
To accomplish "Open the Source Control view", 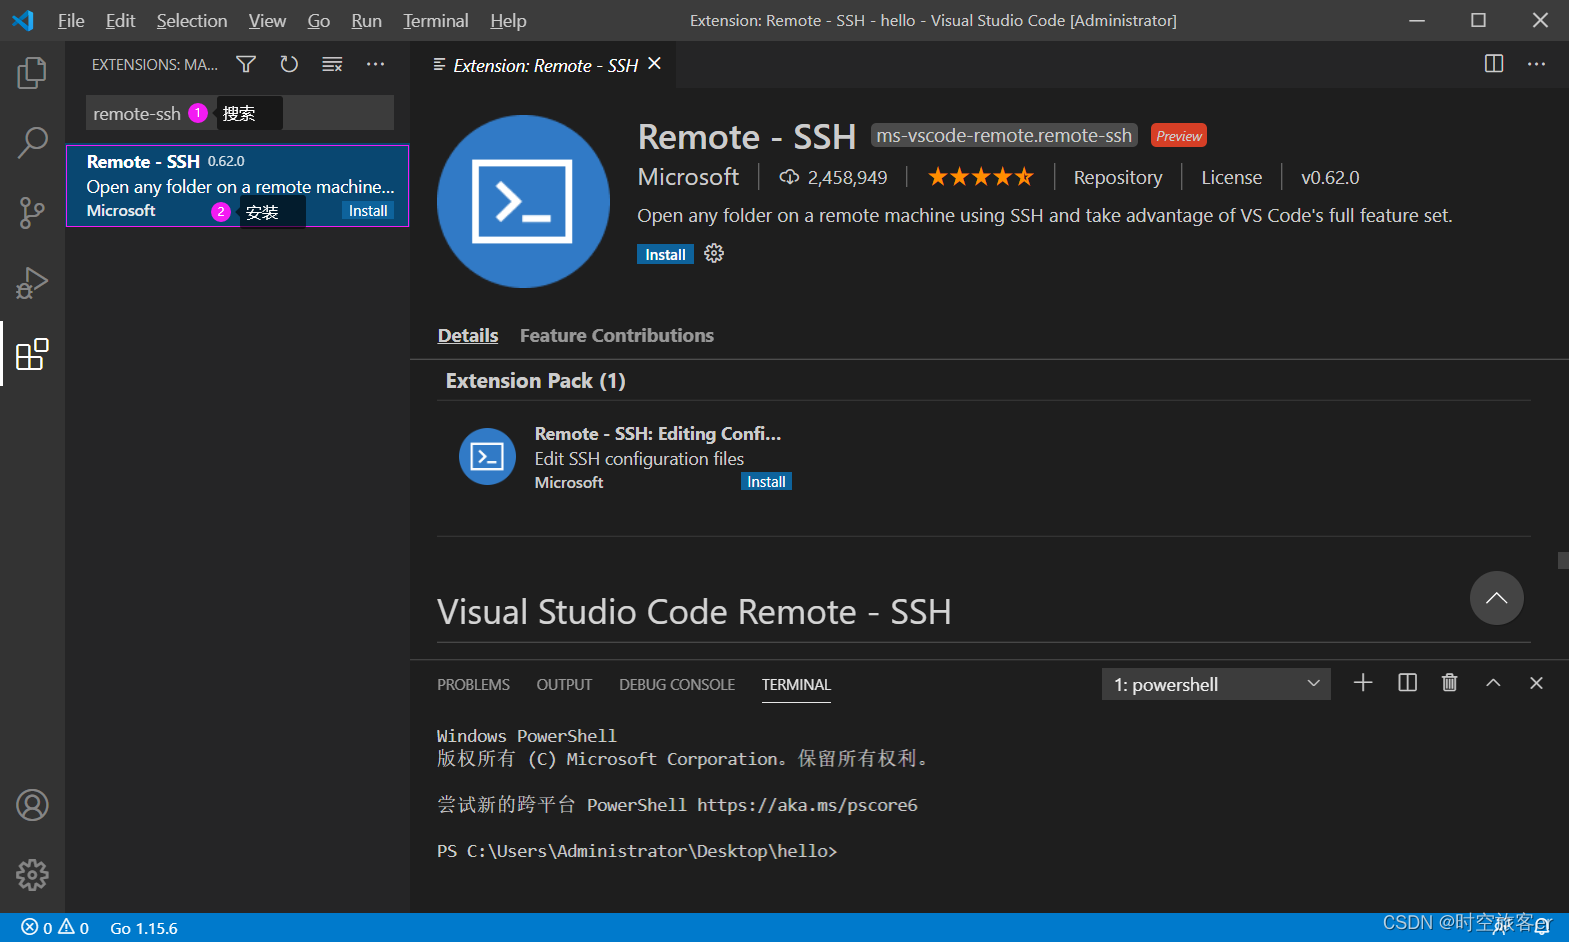I will pos(32,213).
